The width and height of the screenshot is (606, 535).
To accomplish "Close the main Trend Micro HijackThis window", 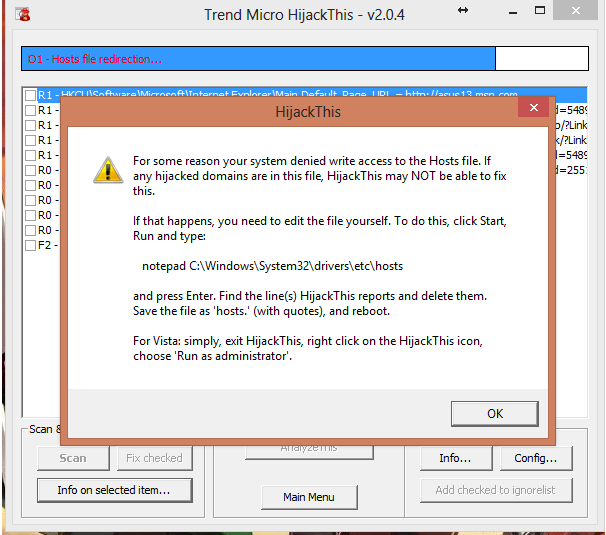I will 575,10.
